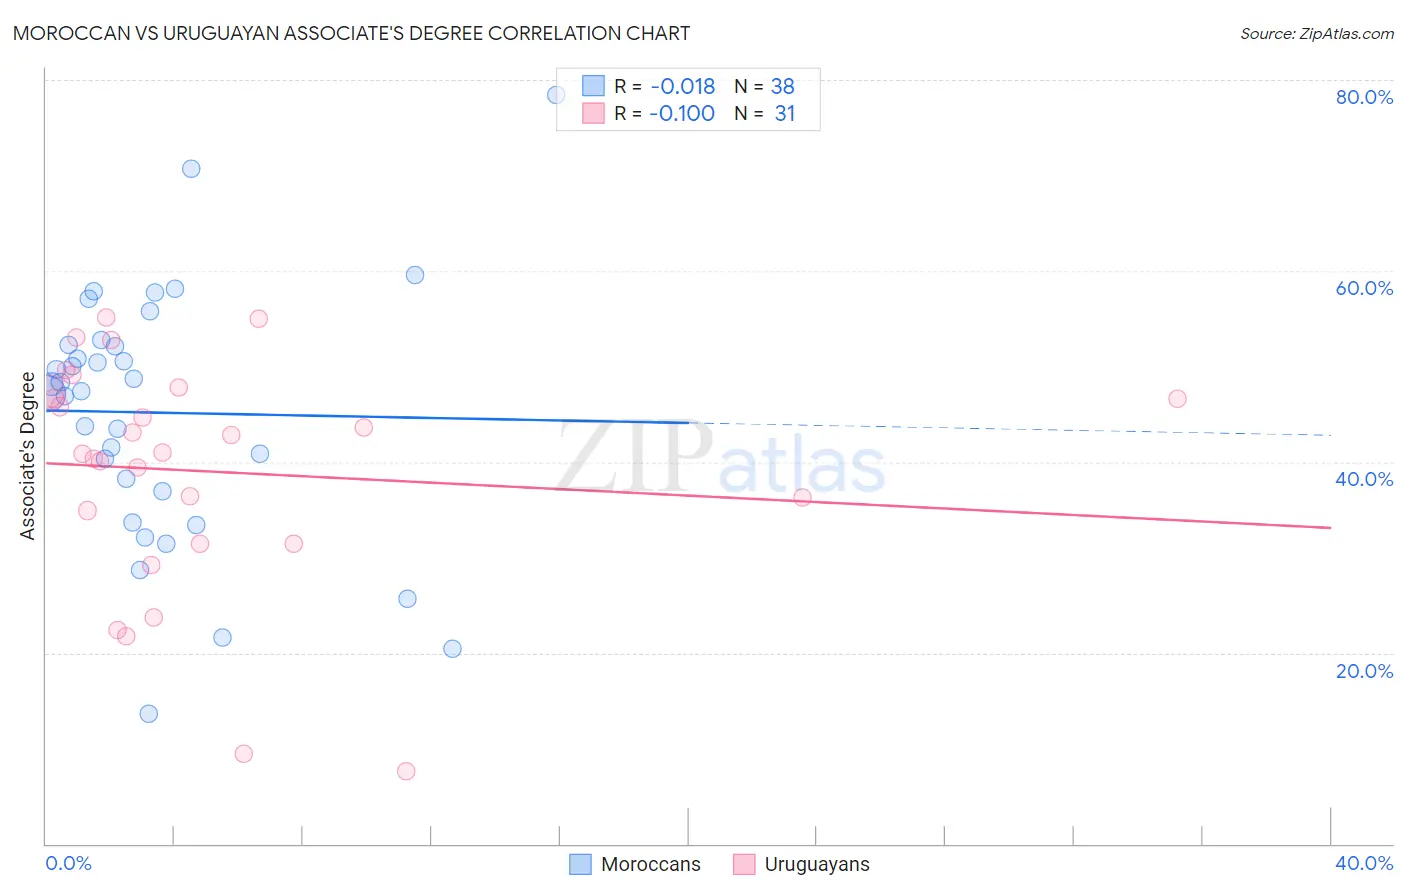1406x892 pixels.
Task: Select the Uruguayans legend label
Action: 817,864
